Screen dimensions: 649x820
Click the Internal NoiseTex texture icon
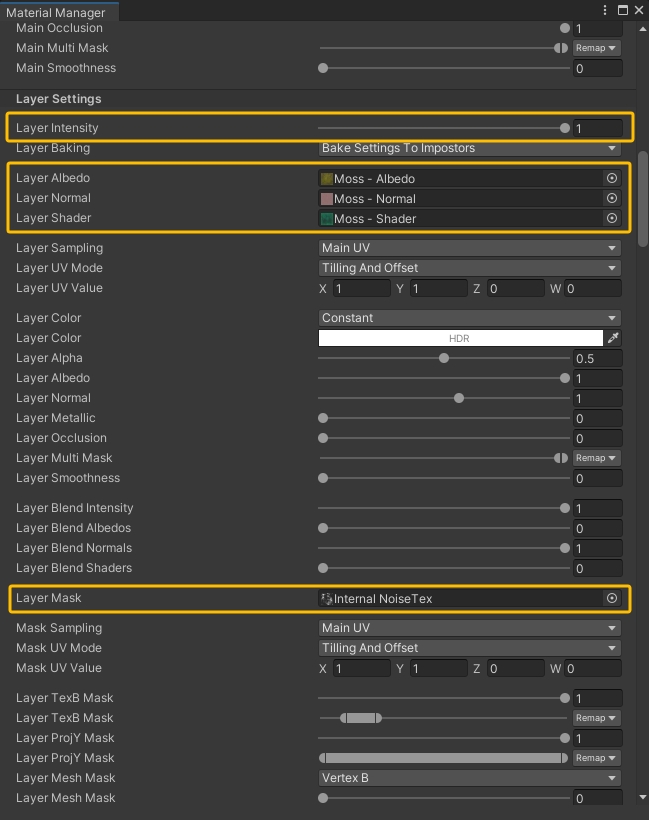[327, 599]
